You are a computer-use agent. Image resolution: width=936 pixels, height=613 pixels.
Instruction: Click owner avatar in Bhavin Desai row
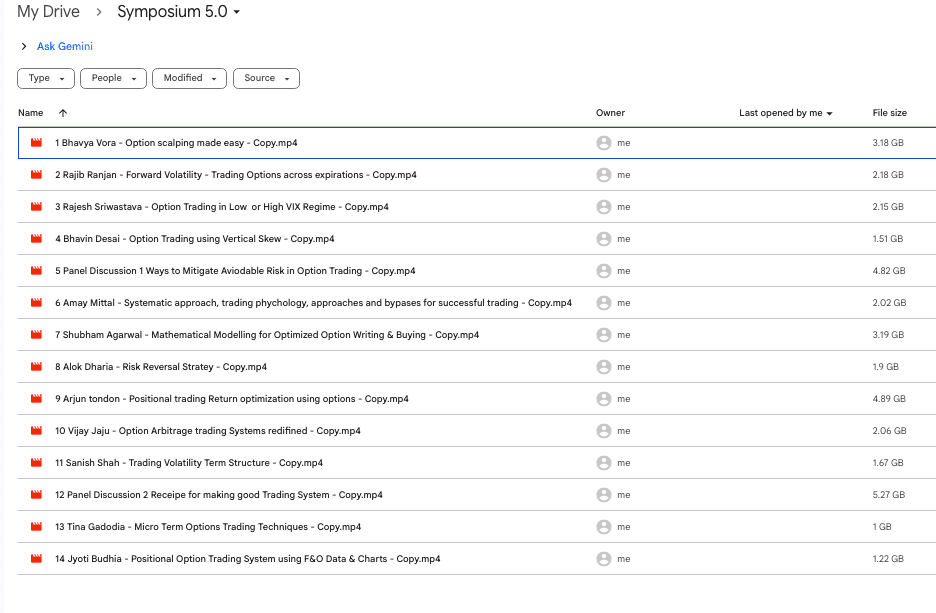(x=604, y=239)
